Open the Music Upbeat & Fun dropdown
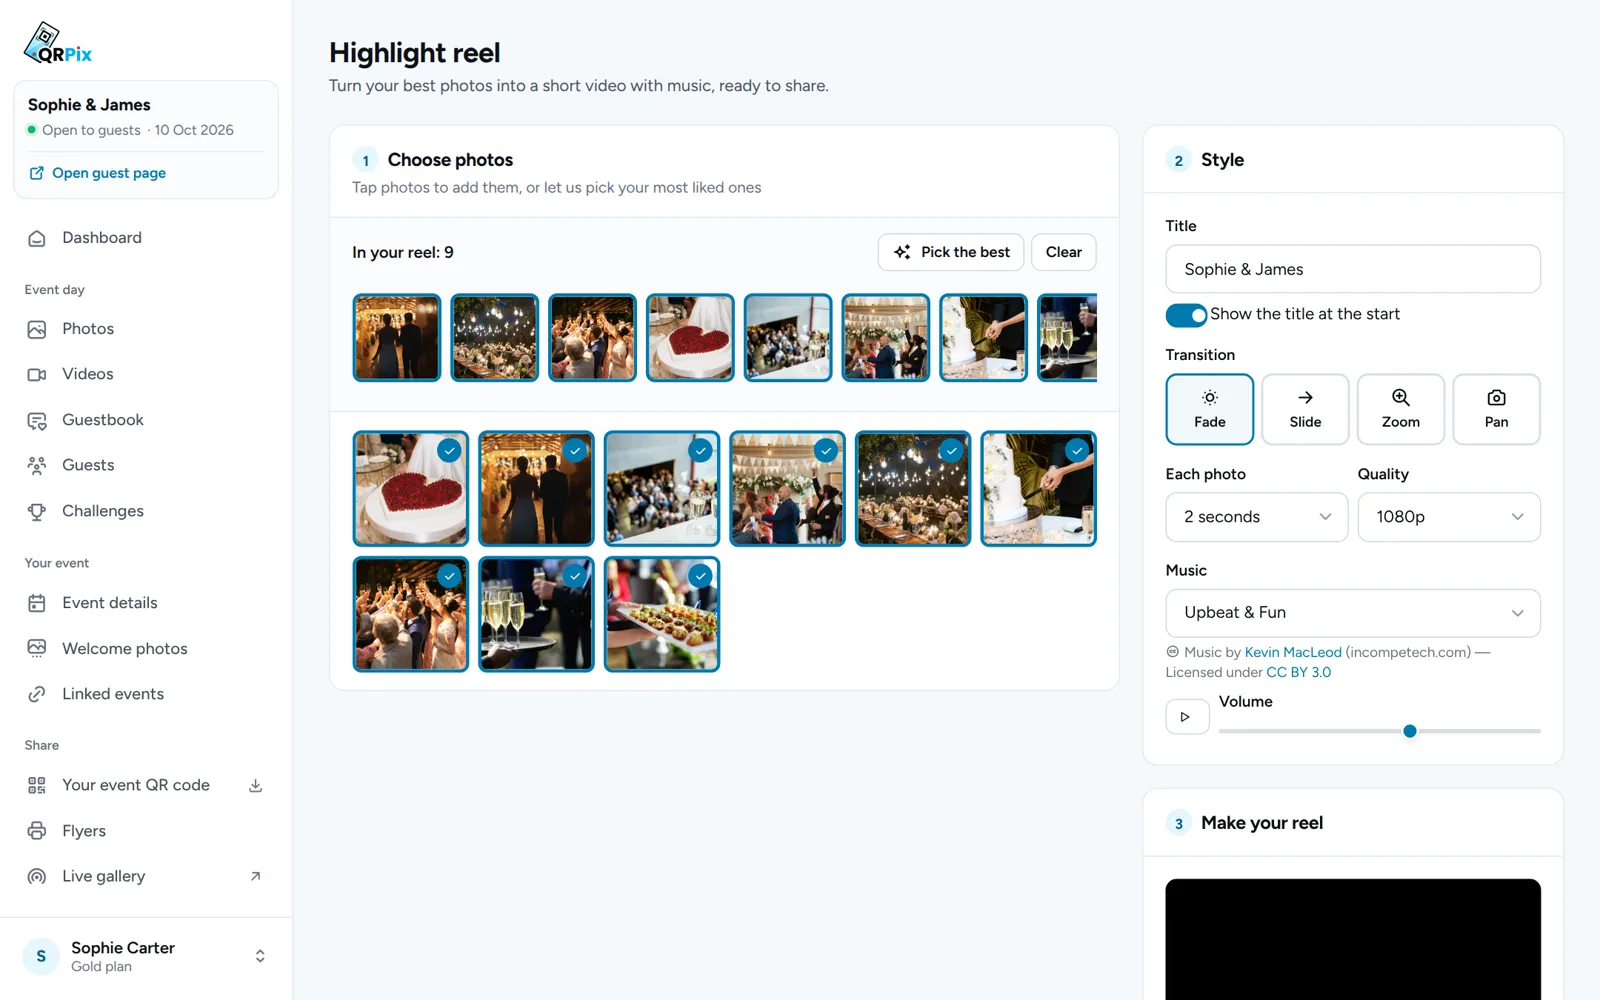Screen dimensions: 1600x1000 1353,613
